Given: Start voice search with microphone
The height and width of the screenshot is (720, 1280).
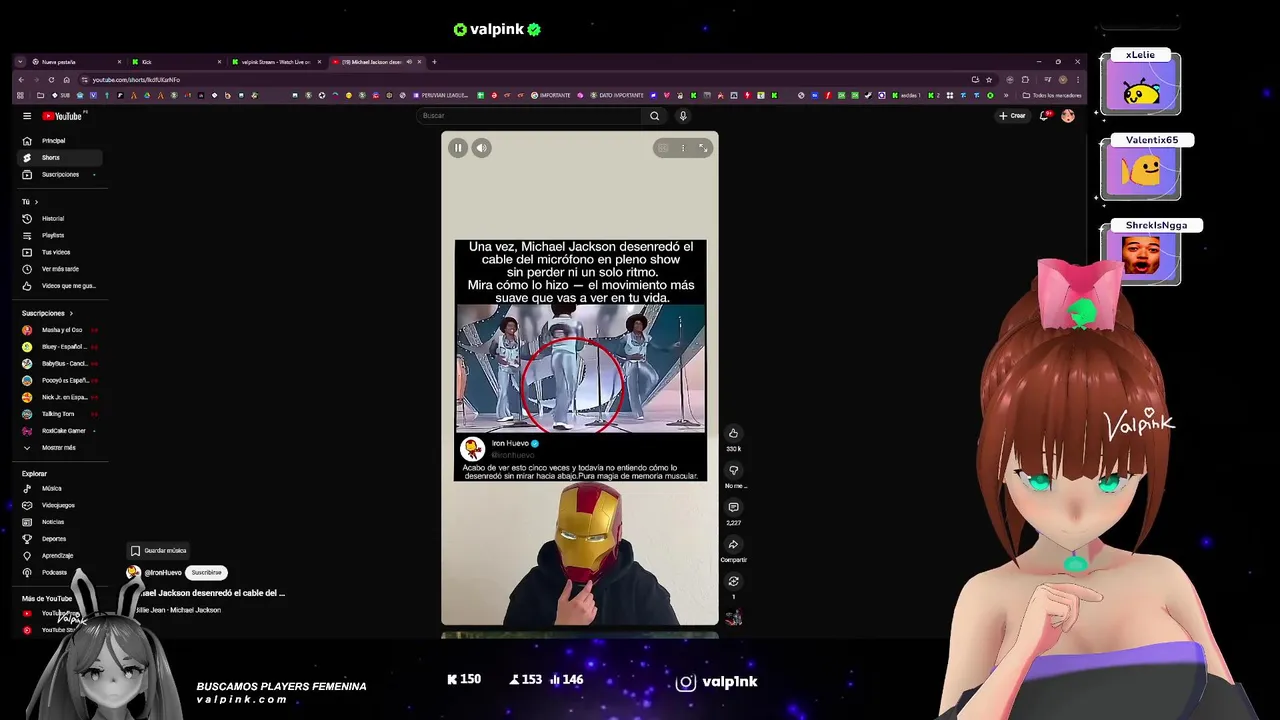Looking at the screenshot, I should point(683,116).
